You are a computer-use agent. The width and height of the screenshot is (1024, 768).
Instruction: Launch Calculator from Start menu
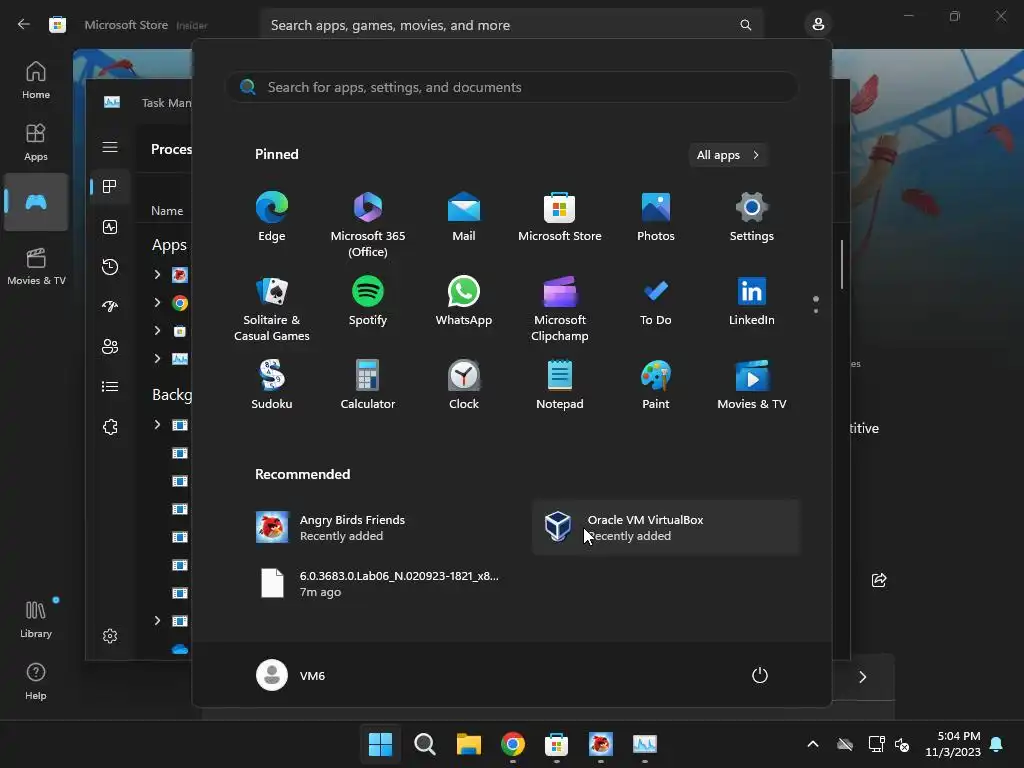pyautogui.click(x=368, y=385)
